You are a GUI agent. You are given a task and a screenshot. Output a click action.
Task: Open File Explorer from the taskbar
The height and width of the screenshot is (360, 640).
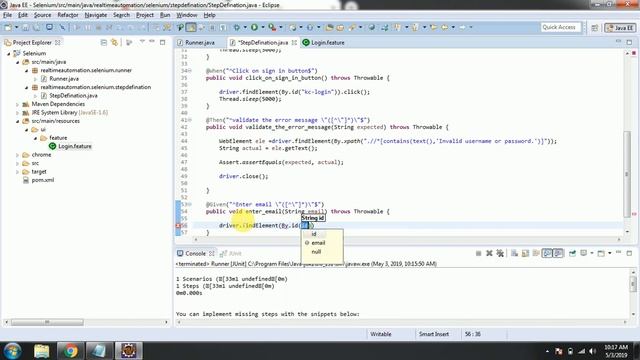pyautogui.click(x=42, y=351)
